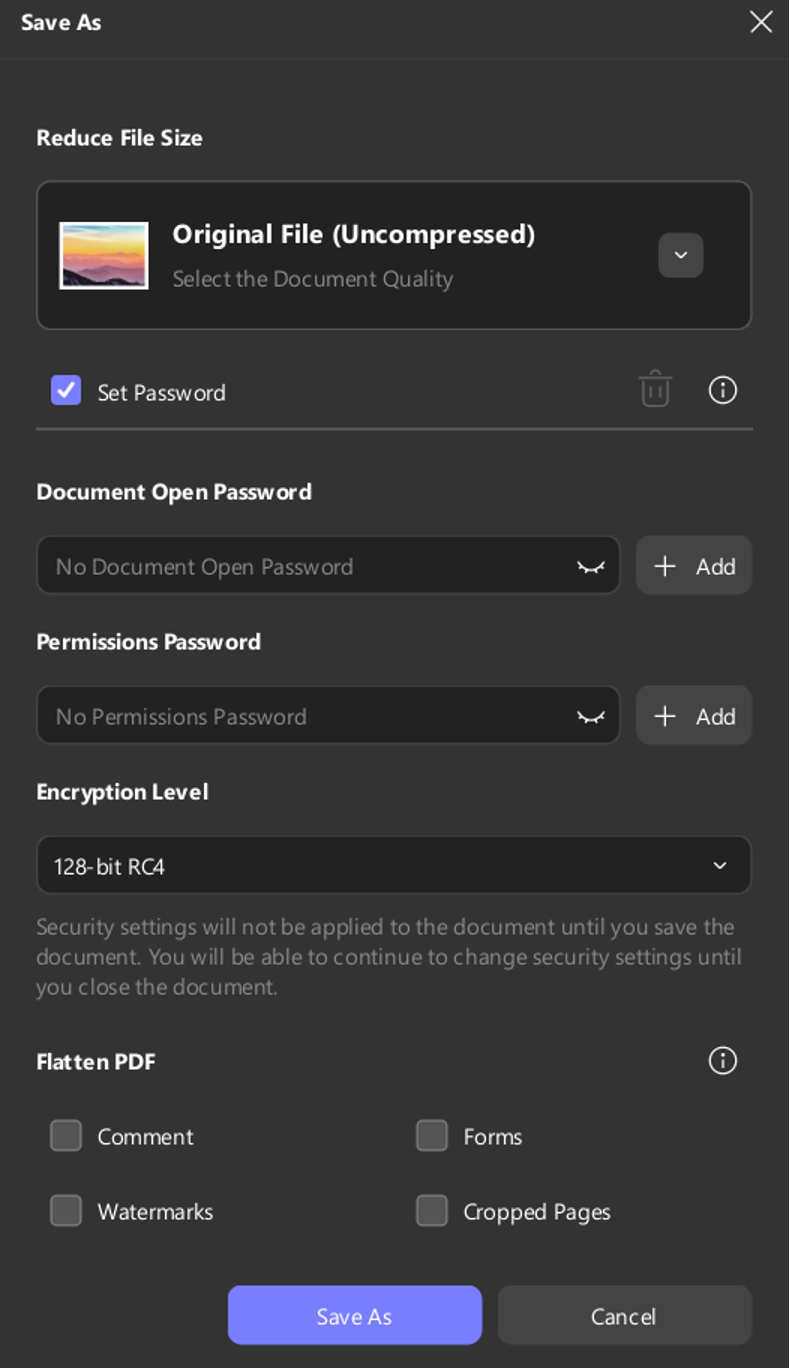Add a Document Open Password
Viewport: 790px width, 1368px height.
(x=694, y=566)
